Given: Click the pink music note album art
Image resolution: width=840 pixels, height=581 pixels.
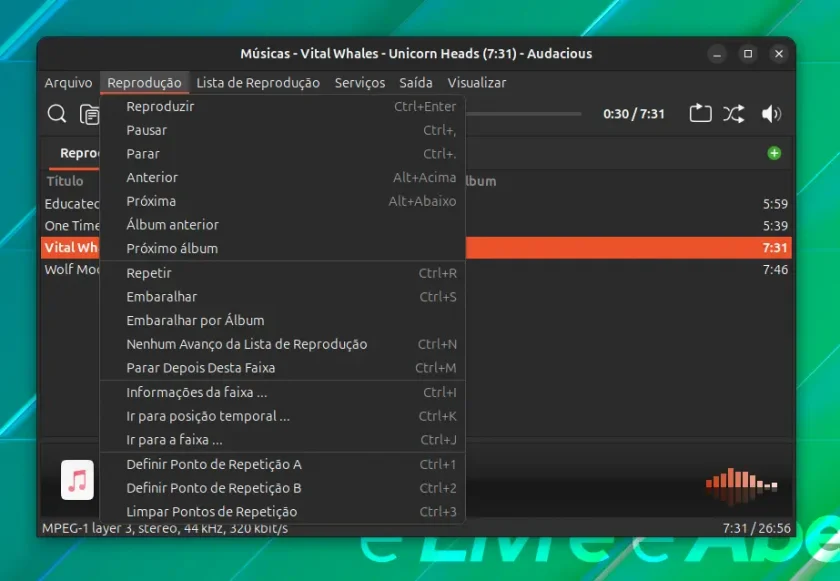Looking at the screenshot, I should click(x=77, y=480).
